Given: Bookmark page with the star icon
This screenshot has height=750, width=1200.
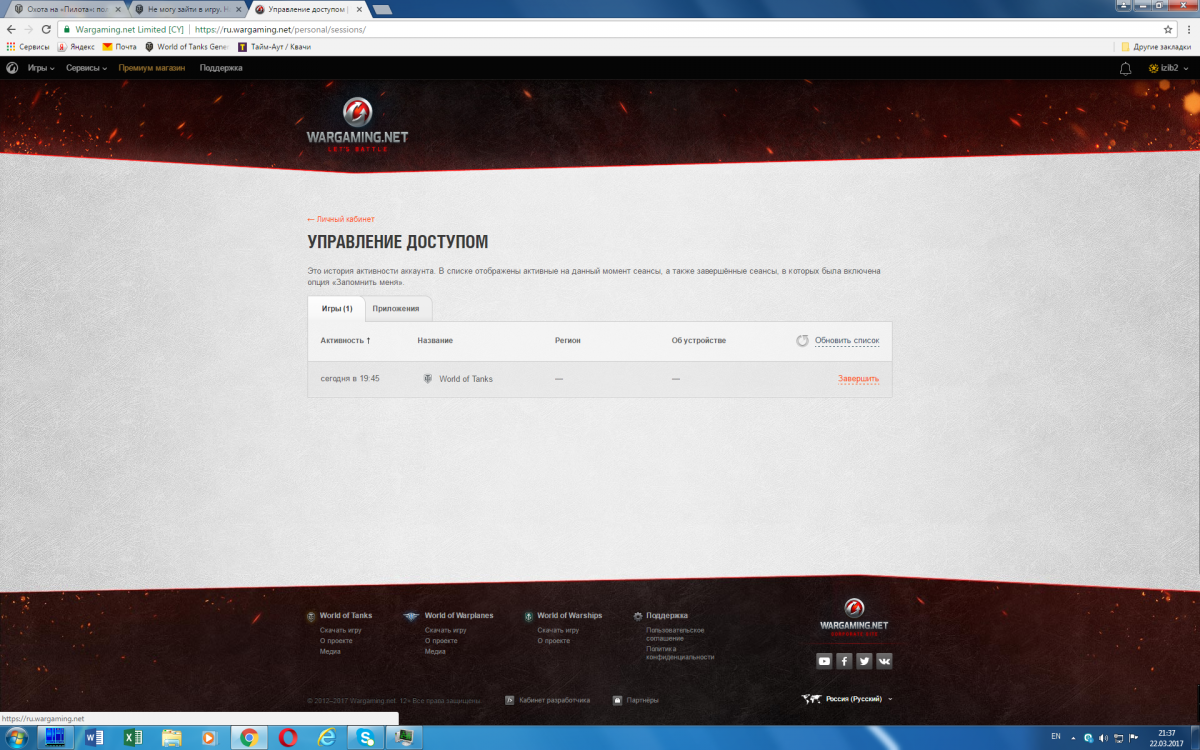Looking at the screenshot, I should 1168,29.
